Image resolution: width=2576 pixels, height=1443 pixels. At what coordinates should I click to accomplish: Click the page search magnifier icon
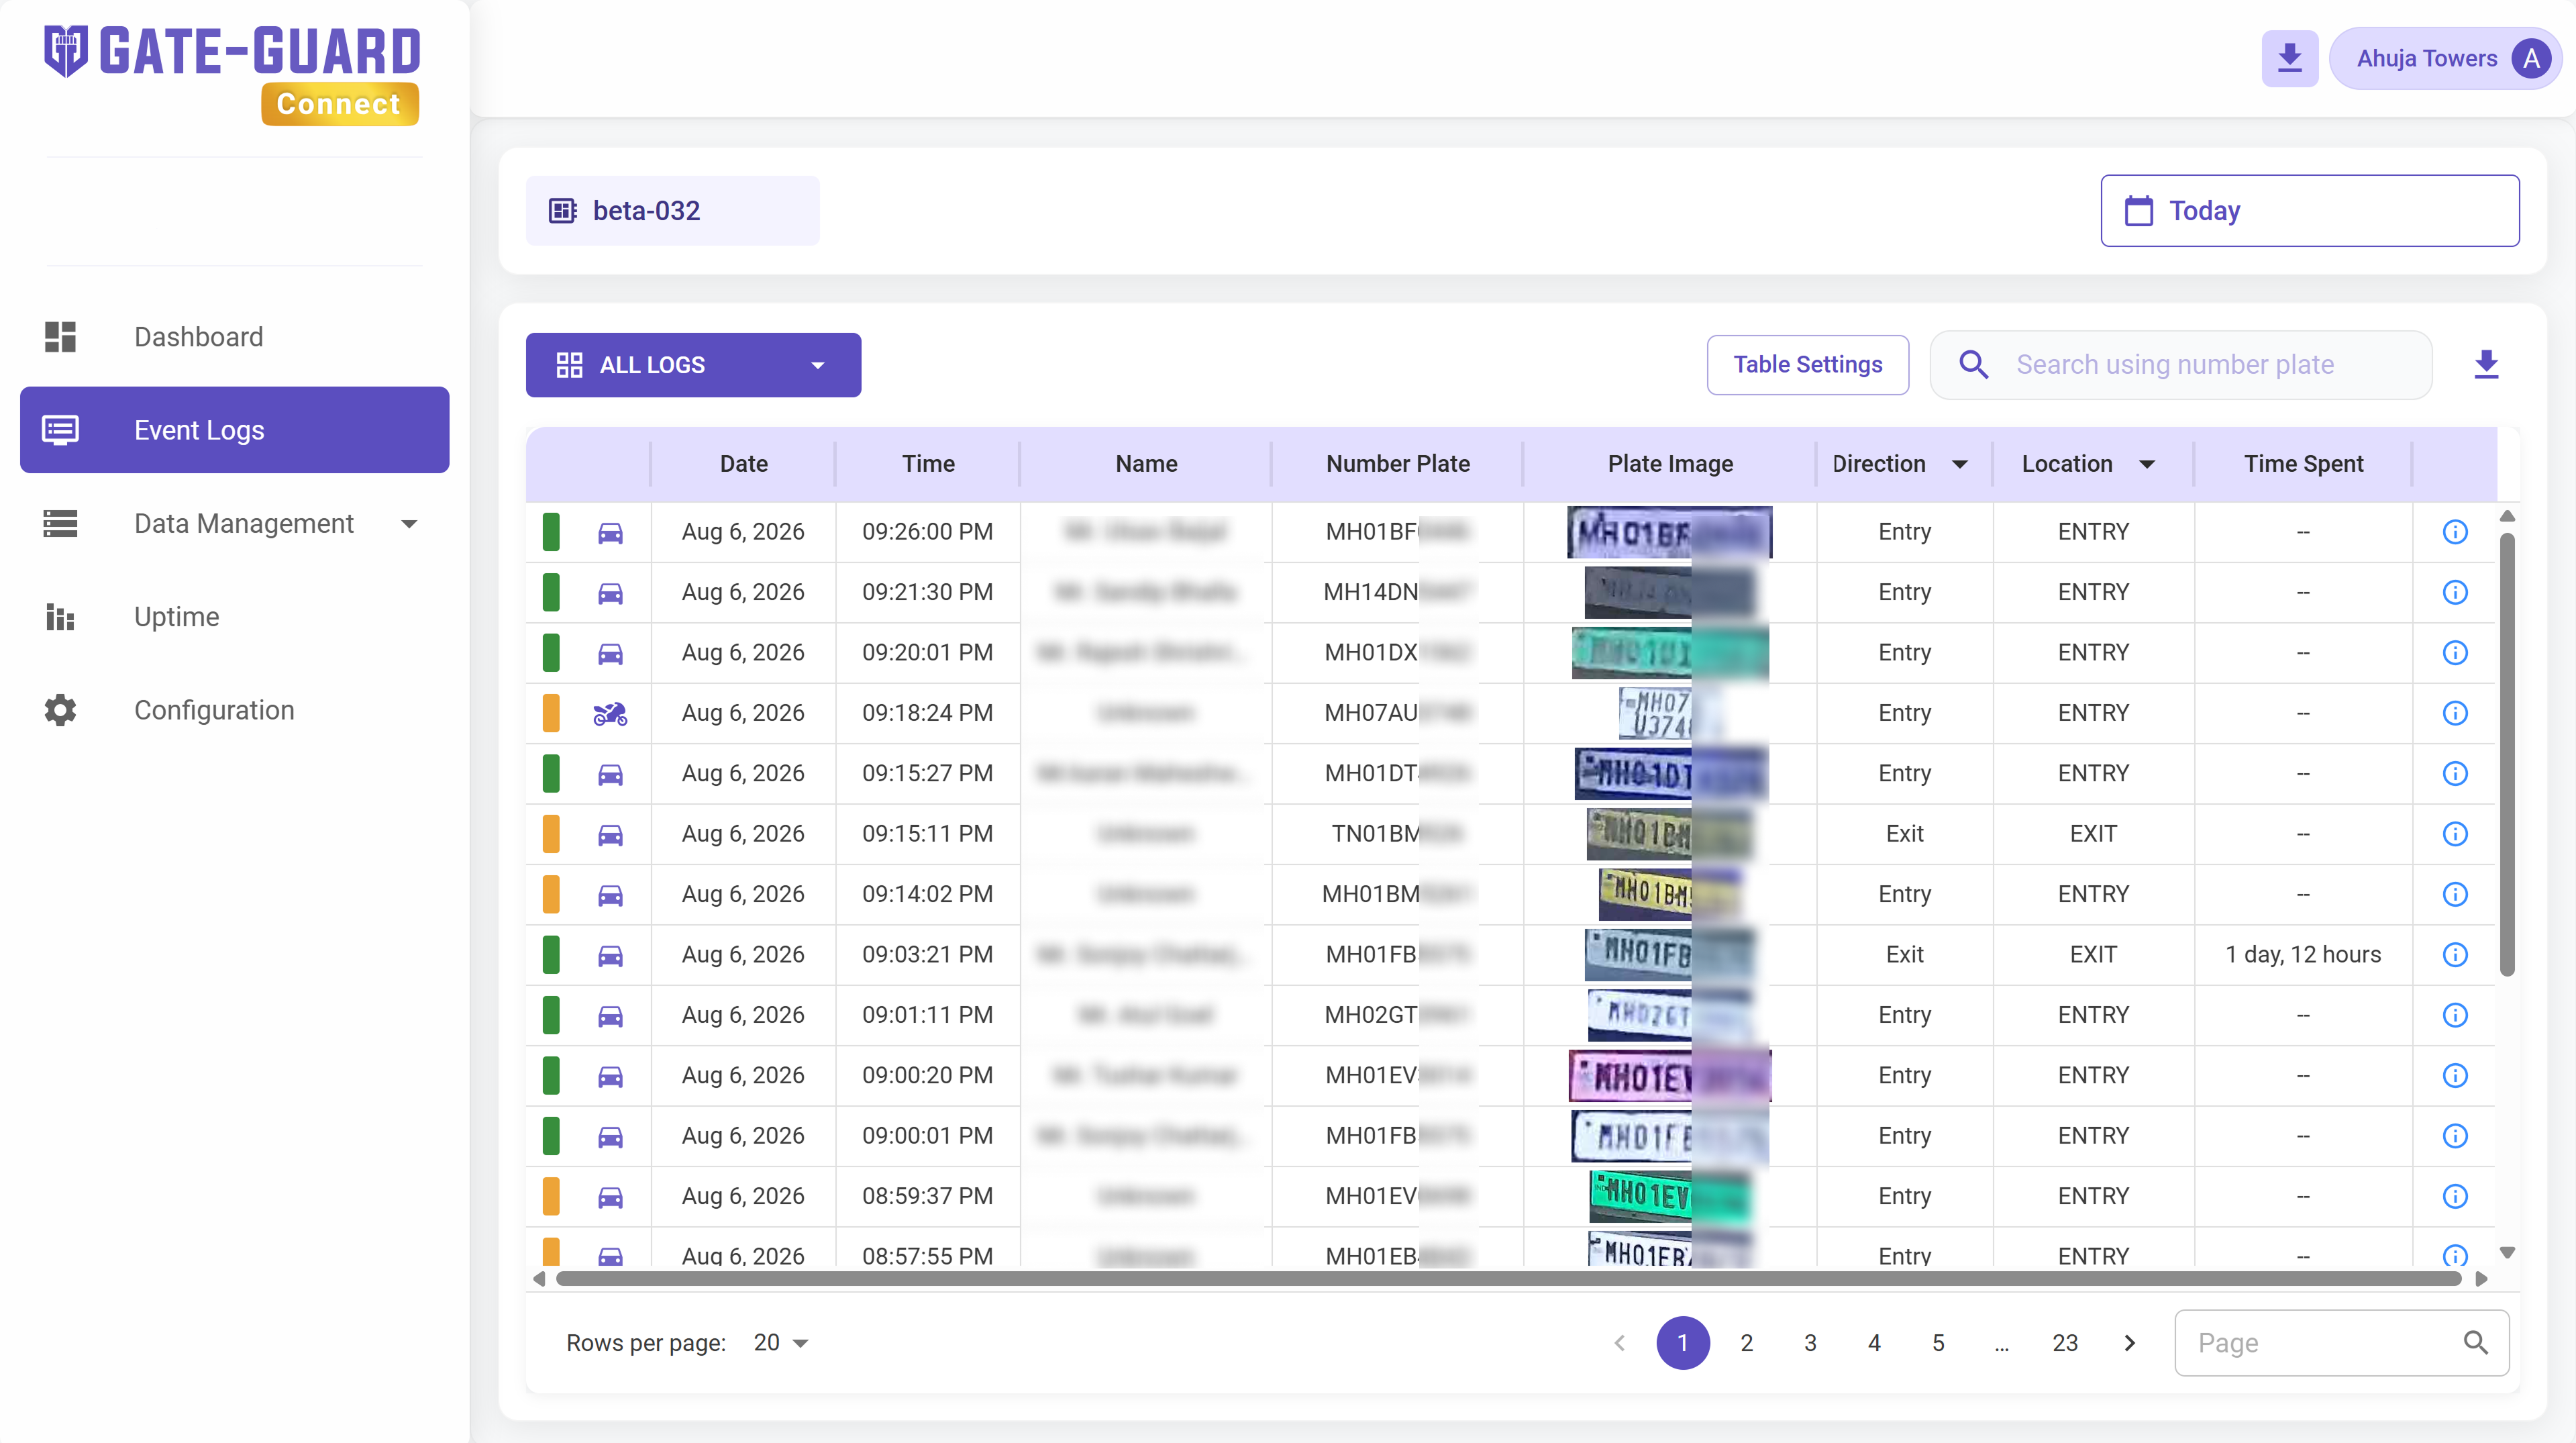(2475, 1343)
